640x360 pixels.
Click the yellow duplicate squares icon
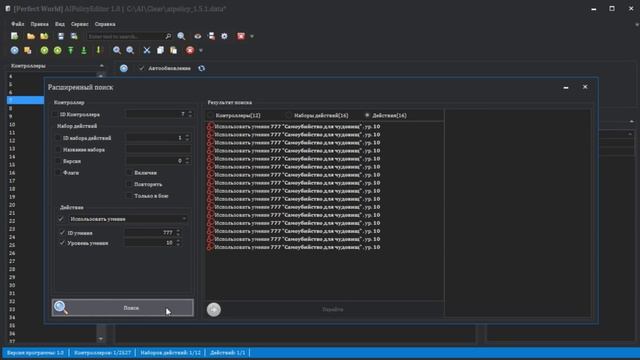tap(28, 50)
